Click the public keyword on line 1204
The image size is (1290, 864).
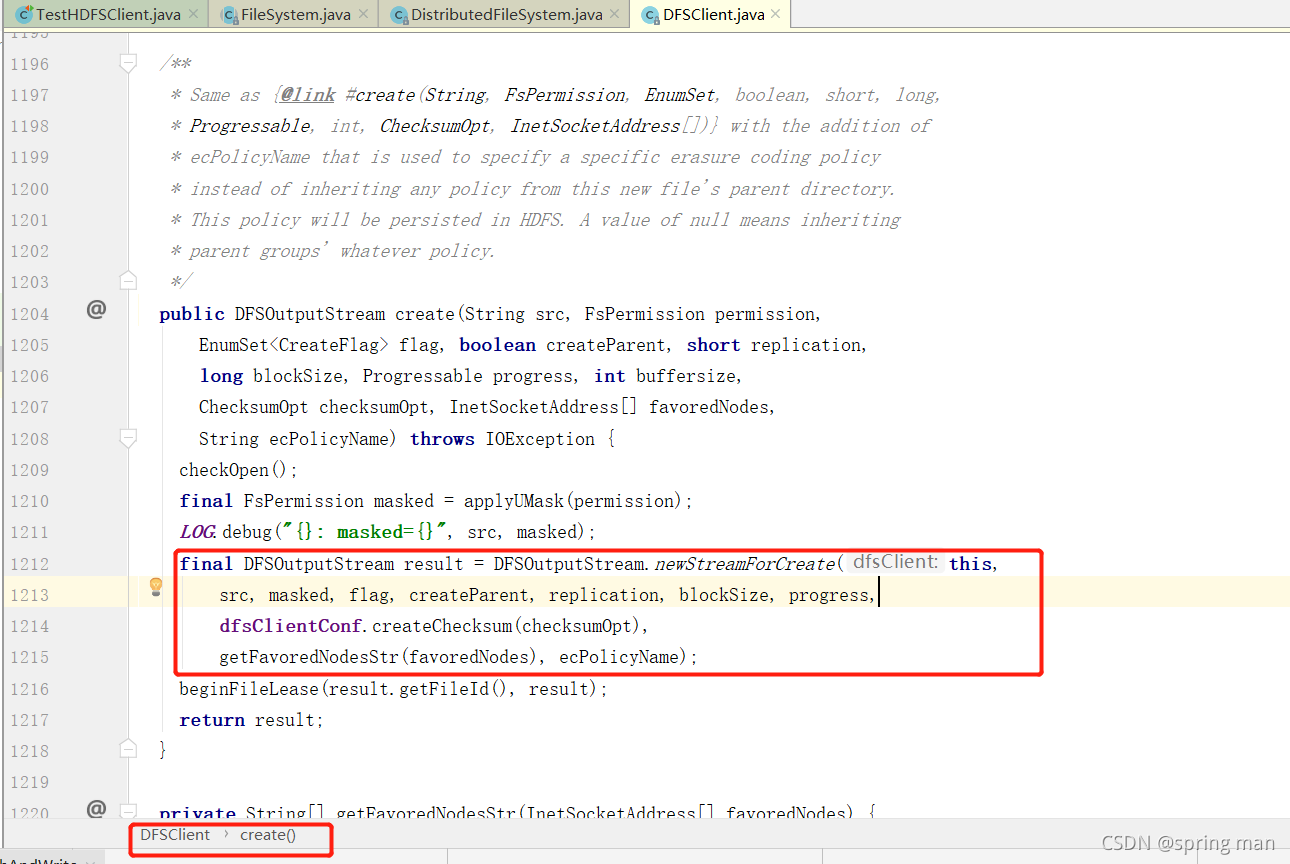[192, 314]
